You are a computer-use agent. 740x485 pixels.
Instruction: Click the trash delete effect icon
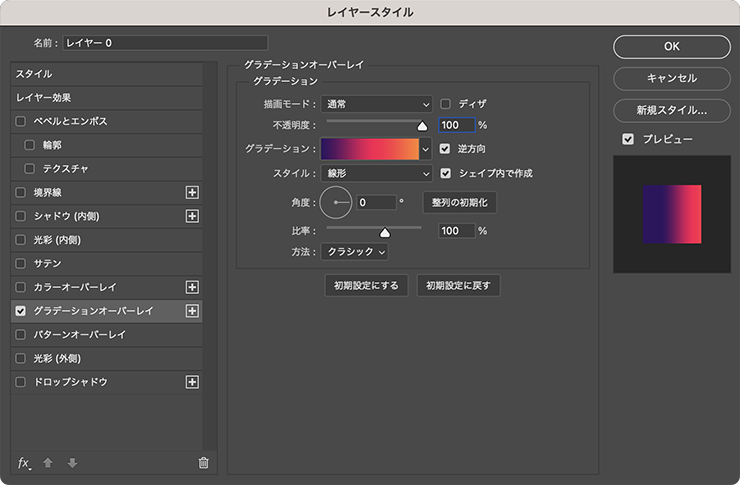coord(203,462)
